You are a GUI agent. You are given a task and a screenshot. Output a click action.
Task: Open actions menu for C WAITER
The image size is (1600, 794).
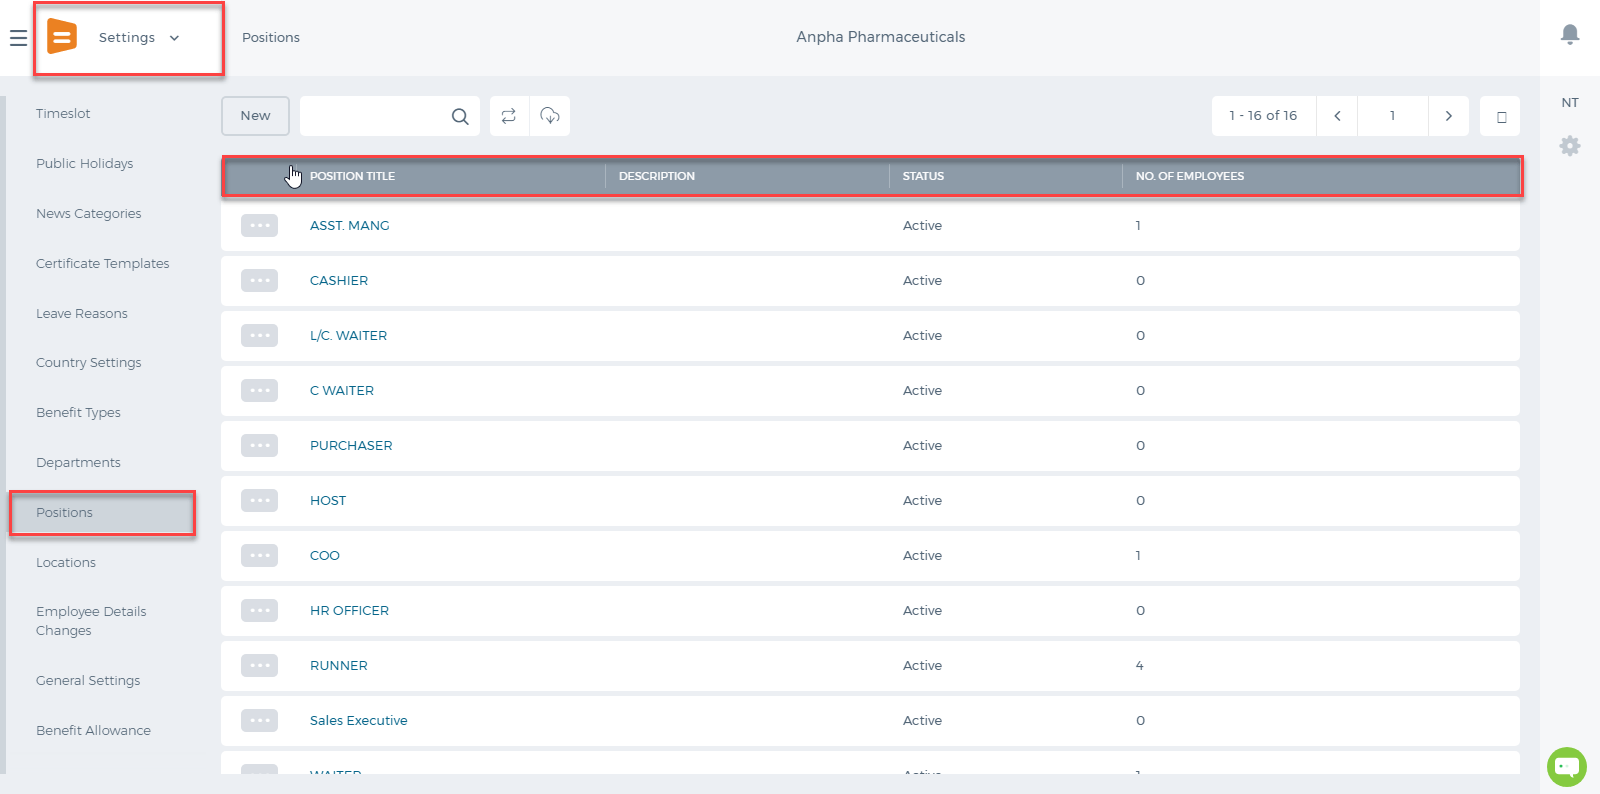coord(259,390)
